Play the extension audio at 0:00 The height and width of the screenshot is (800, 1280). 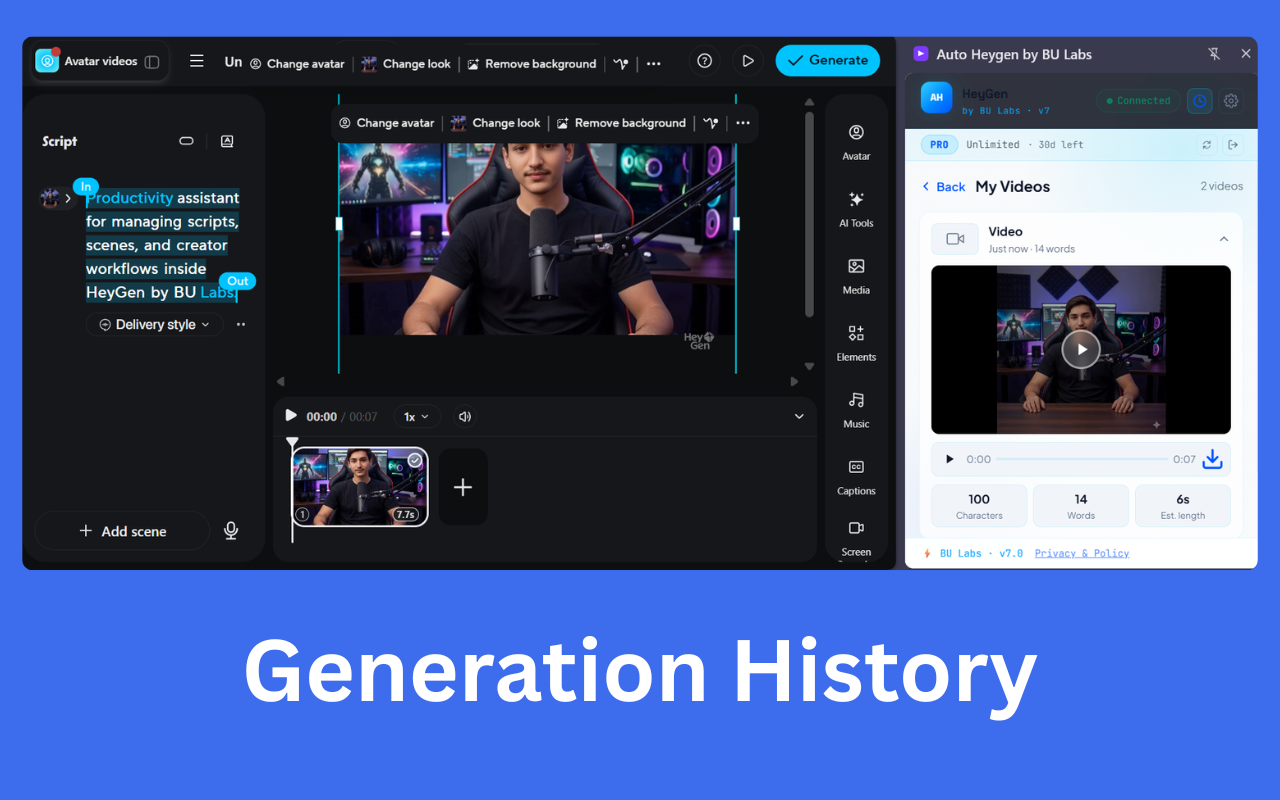pyautogui.click(x=949, y=459)
